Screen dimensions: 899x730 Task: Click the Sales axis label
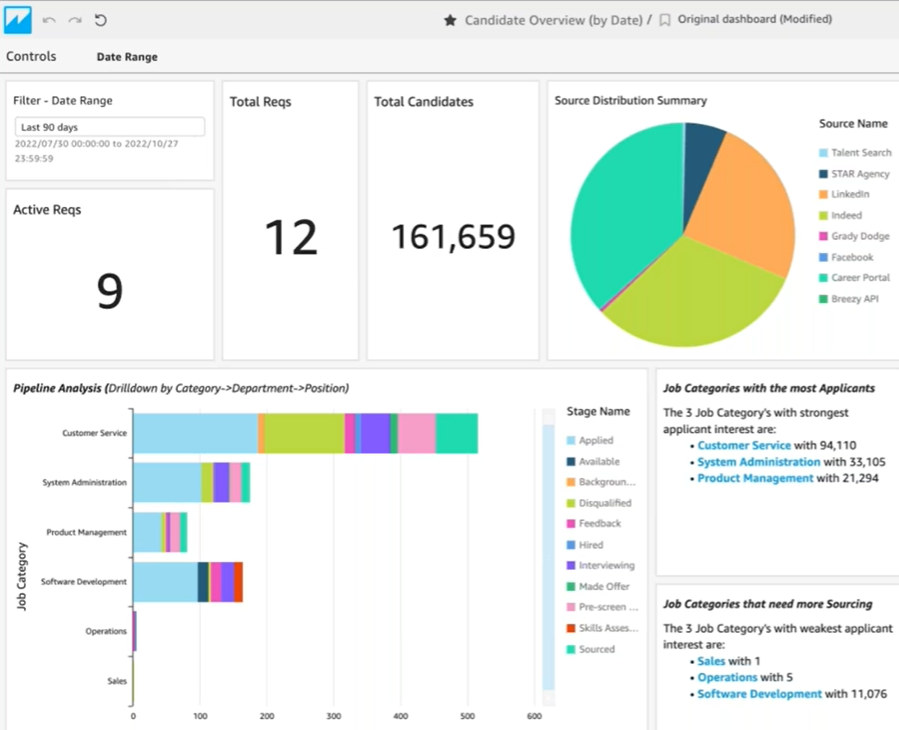pos(117,681)
